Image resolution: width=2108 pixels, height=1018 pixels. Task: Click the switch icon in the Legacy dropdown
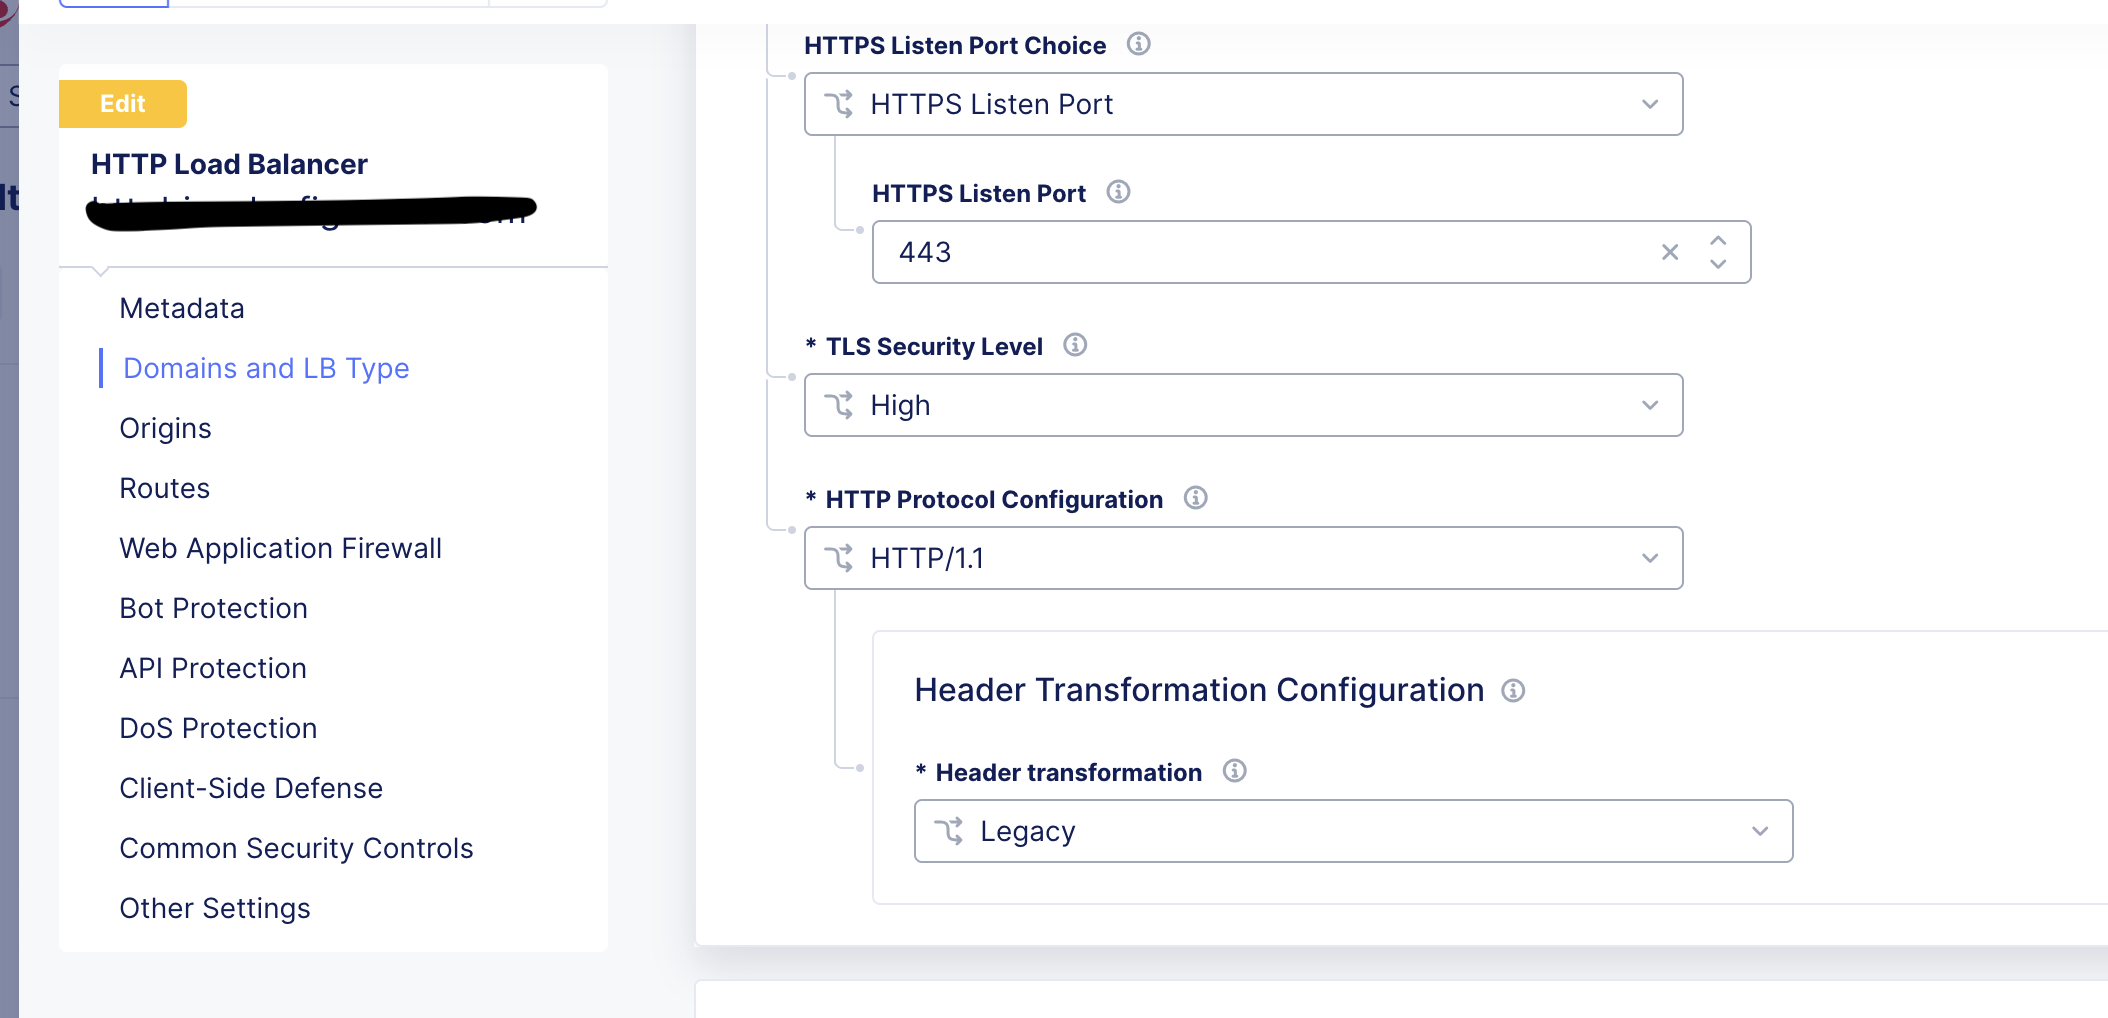tap(949, 831)
